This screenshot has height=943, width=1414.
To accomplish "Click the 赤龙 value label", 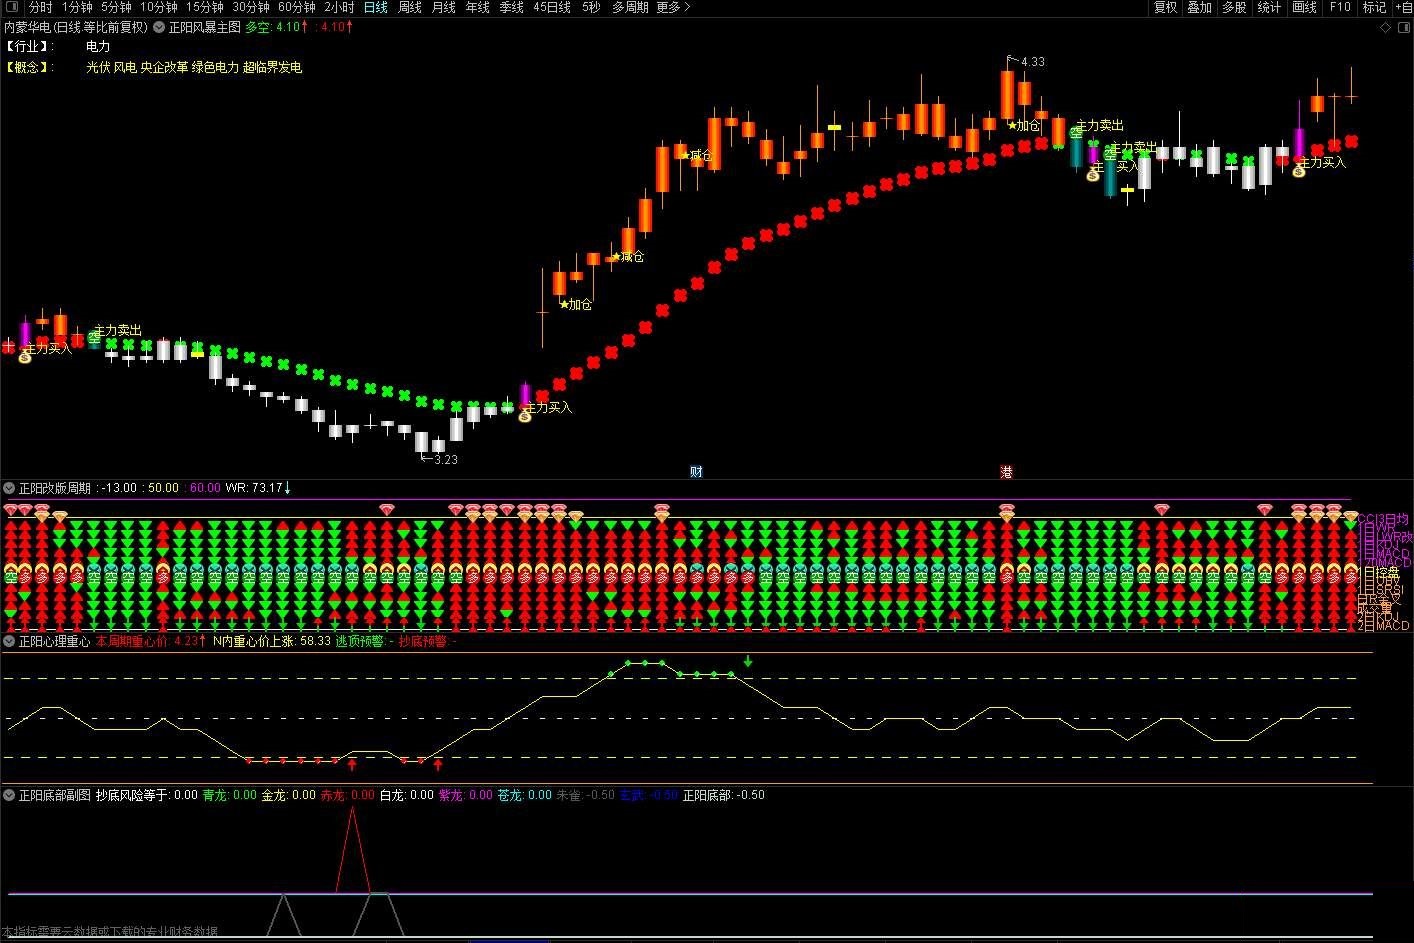I will tap(348, 795).
